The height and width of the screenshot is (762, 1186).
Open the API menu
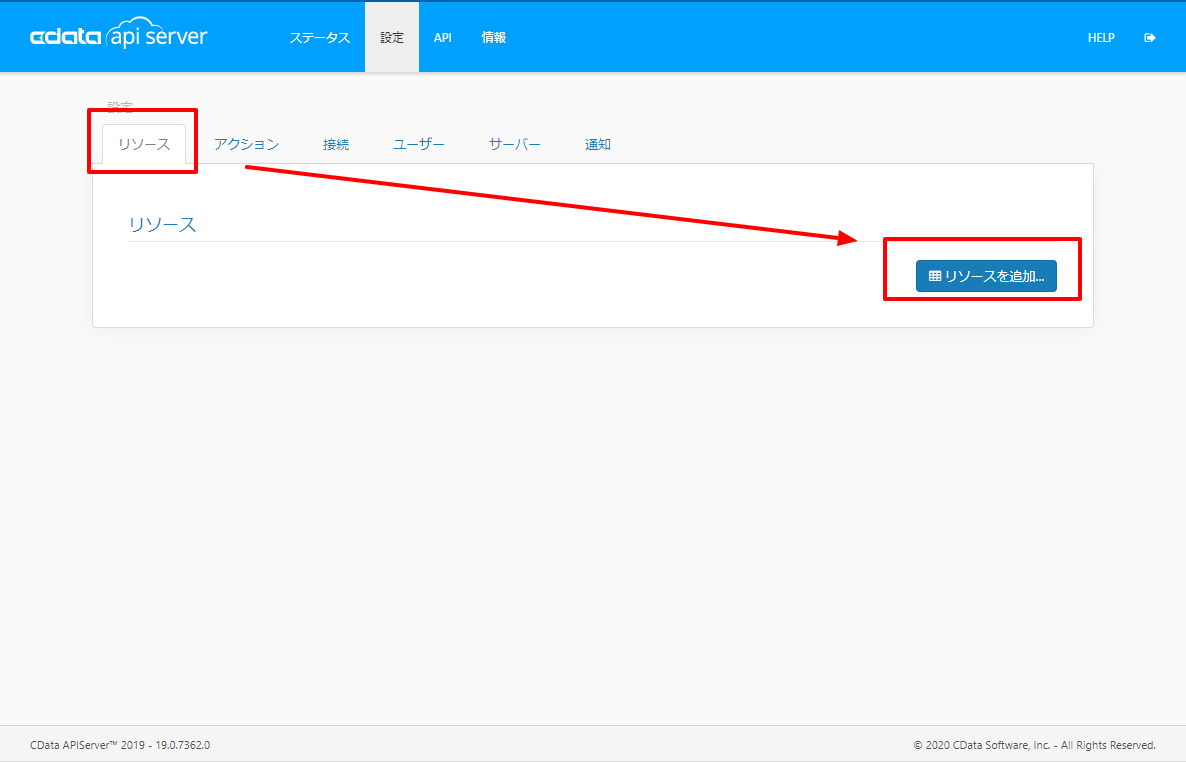point(442,38)
